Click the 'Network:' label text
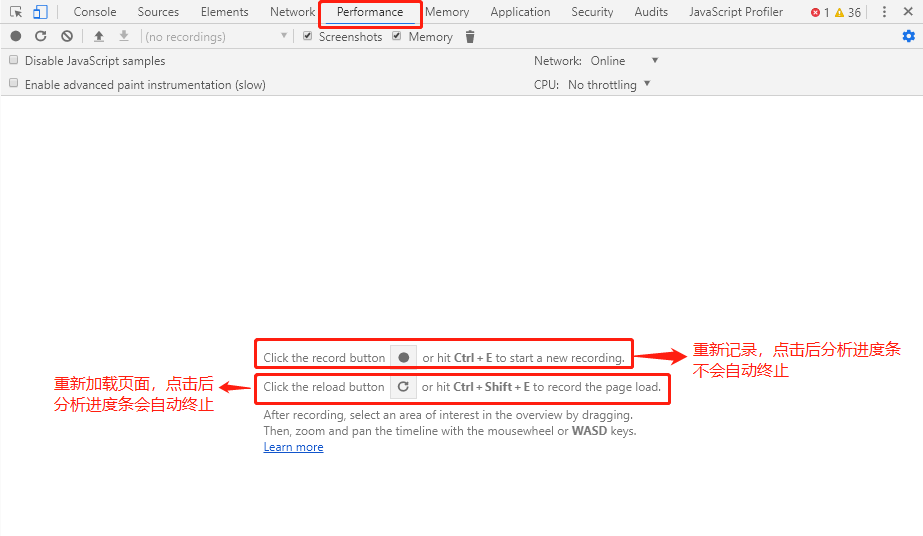The height and width of the screenshot is (536, 923). (557, 61)
